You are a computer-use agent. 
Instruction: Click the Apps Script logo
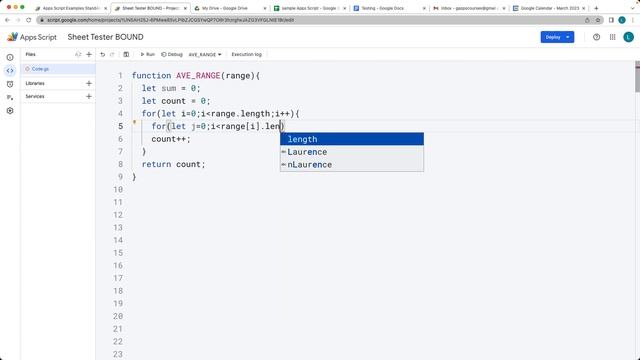[x=32, y=37]
